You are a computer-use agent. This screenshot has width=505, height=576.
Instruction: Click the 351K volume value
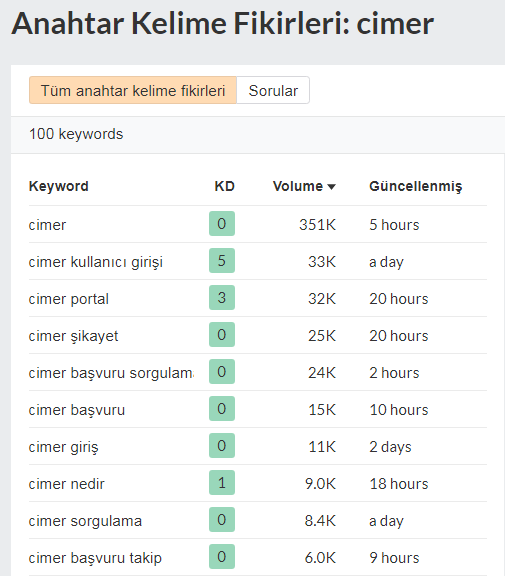[317, 225]
